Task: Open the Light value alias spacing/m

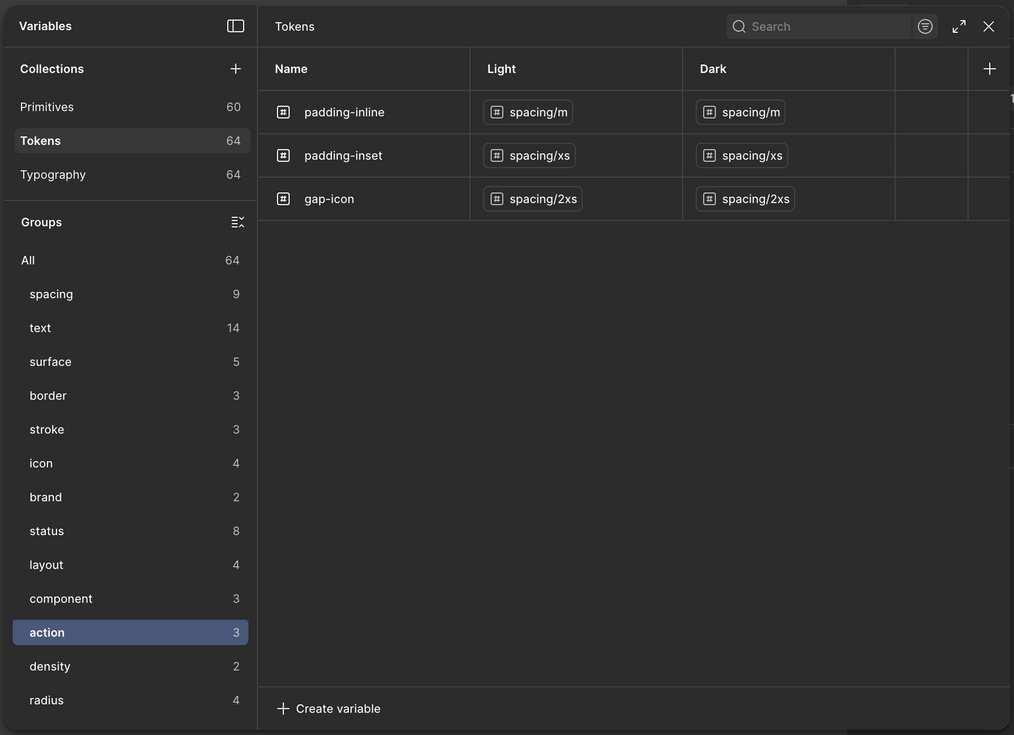Action: (528, 112)
